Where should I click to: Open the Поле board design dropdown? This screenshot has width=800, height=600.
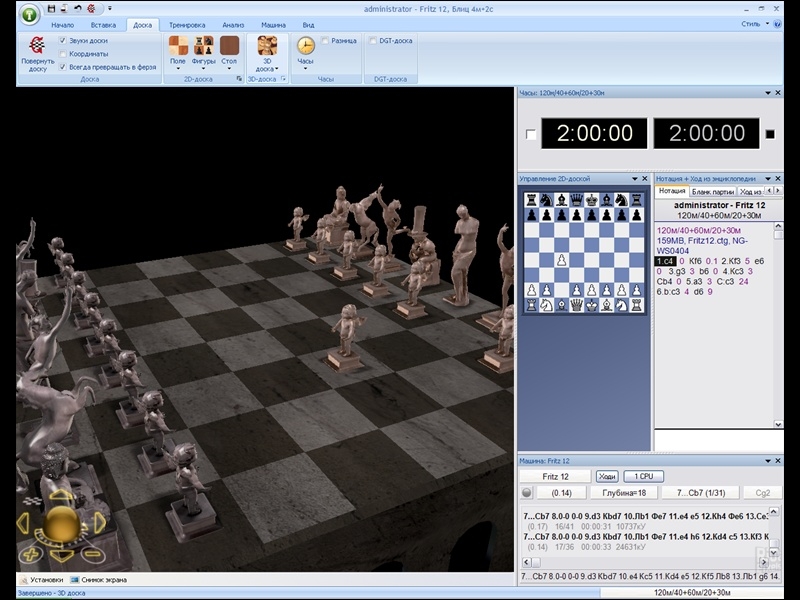click(178, 62)
